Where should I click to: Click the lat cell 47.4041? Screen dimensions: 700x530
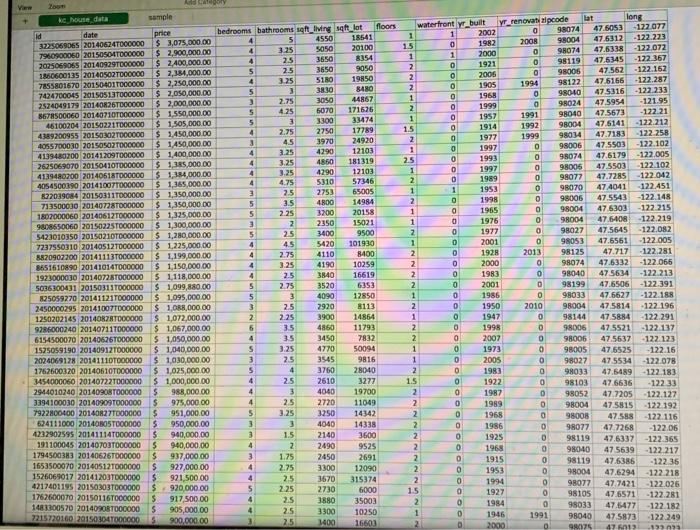pyautogui.click(x=608, y=187)
